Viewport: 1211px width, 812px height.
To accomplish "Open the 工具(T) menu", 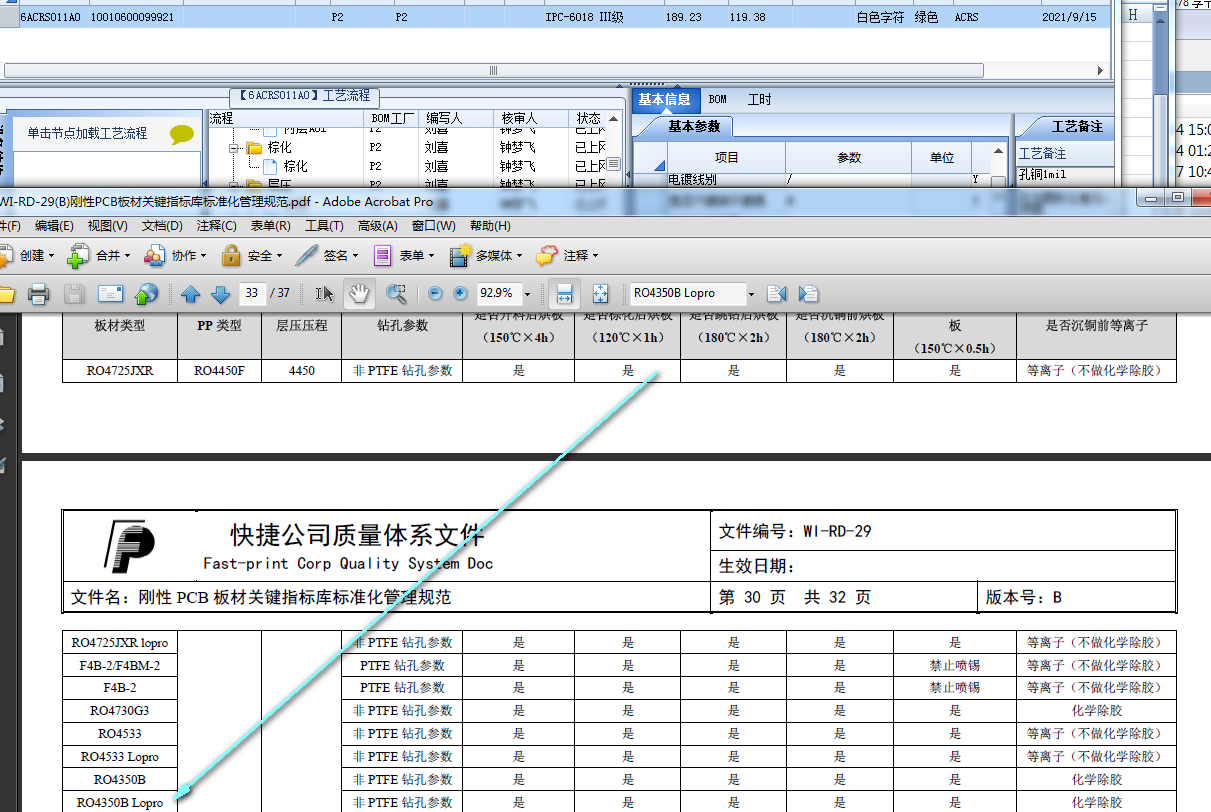I will point(324,226).
